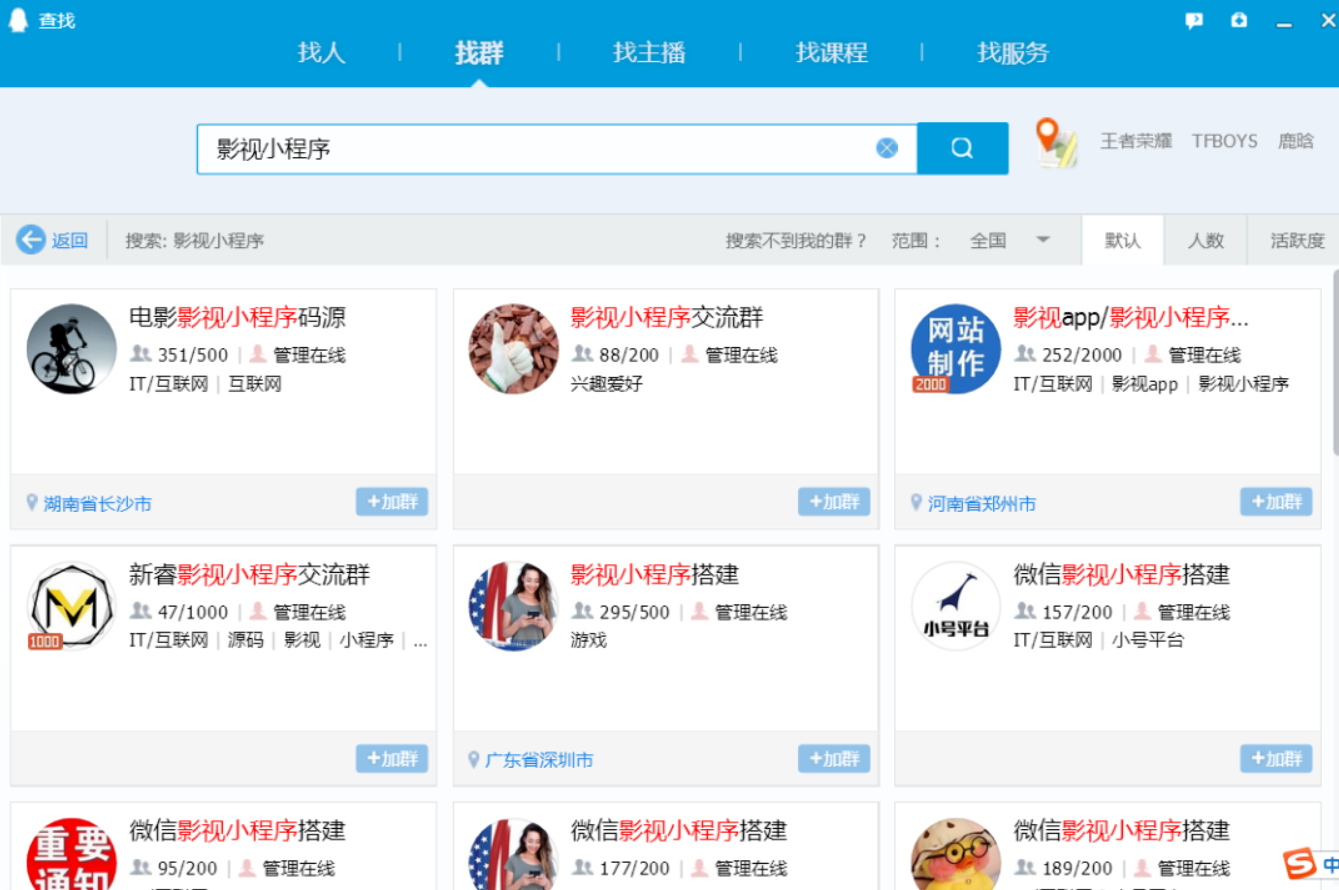Image resolution: width=1339 pixels, height=890 pixels.
Task: Click location link 广东省深圳市
Action: tap(539, 760)
